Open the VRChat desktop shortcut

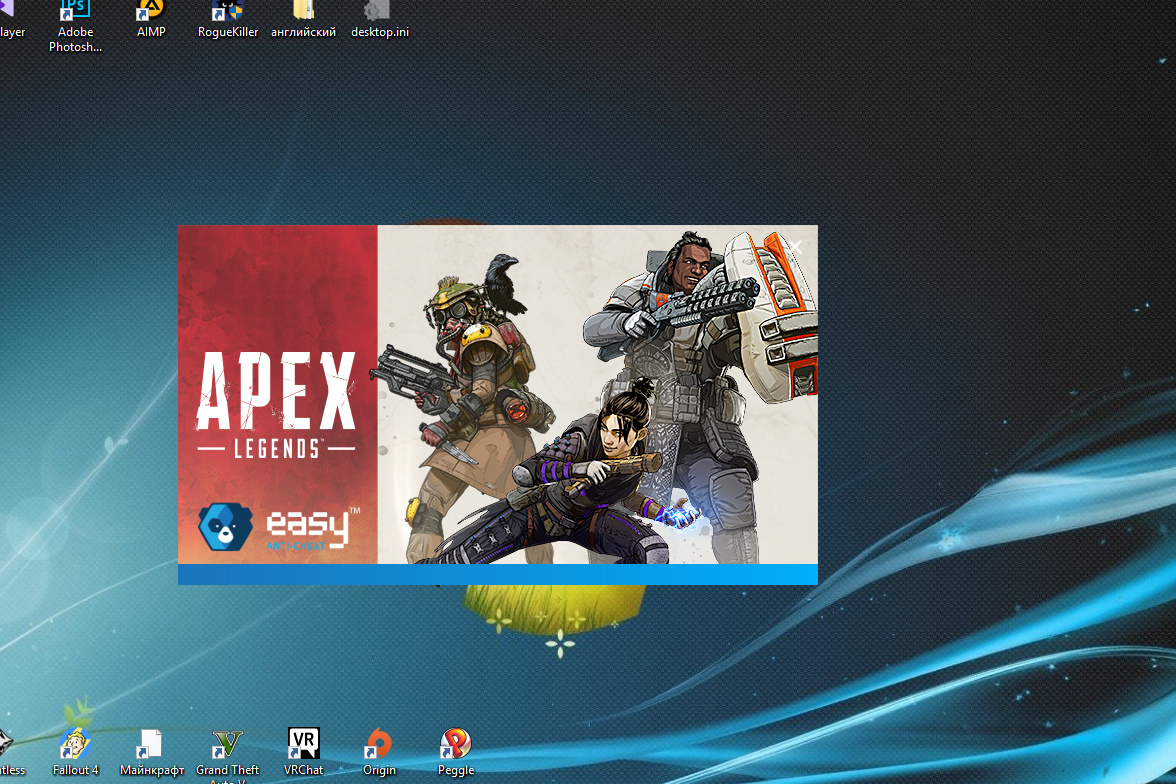coord(304,752)
